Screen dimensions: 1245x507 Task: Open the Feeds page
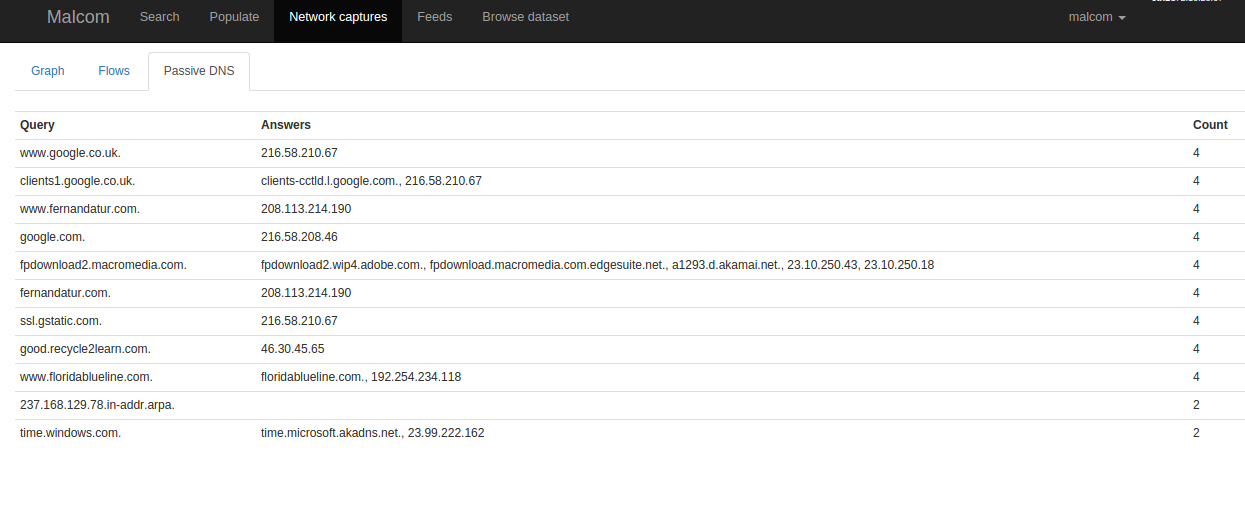(x=434, y=17)
